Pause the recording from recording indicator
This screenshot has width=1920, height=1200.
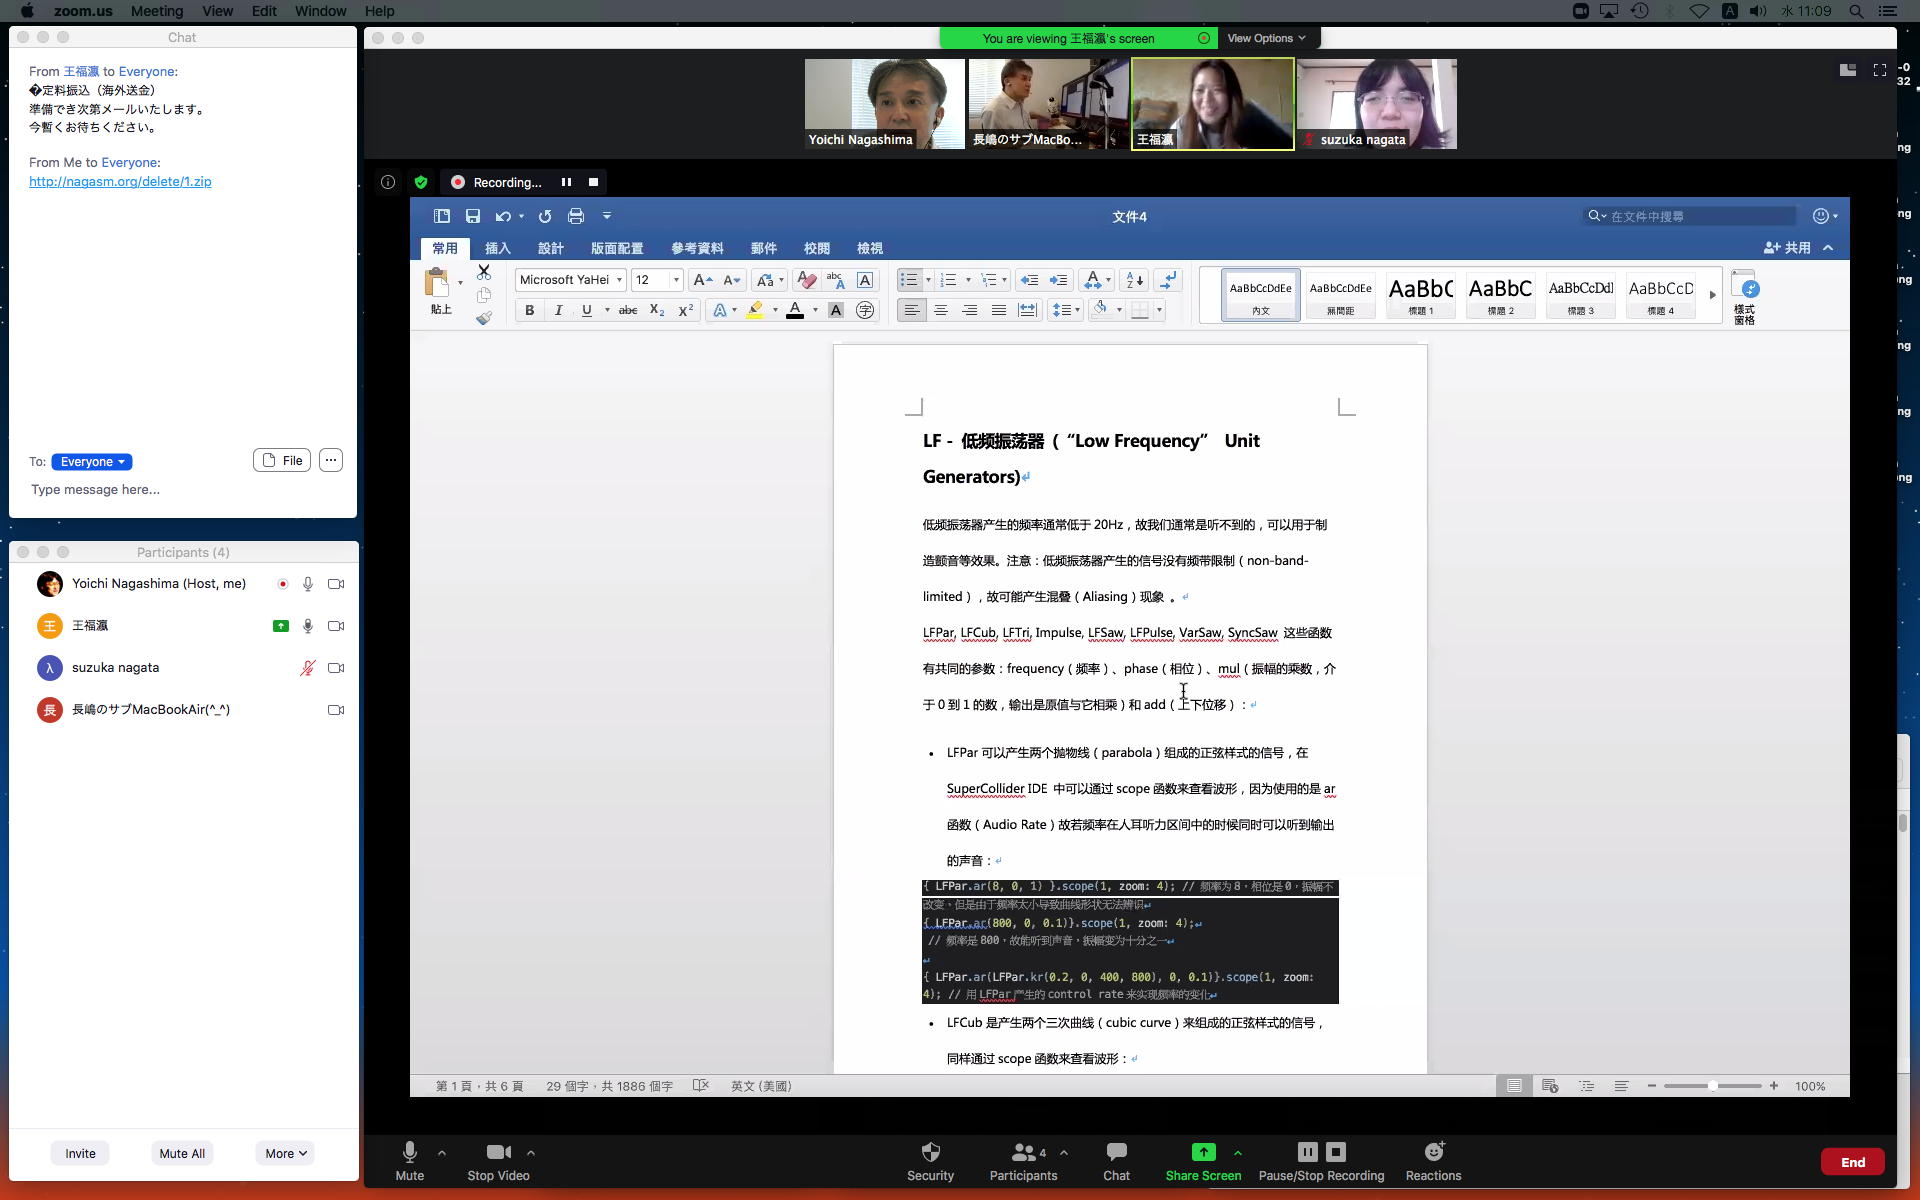click(566, 182)
